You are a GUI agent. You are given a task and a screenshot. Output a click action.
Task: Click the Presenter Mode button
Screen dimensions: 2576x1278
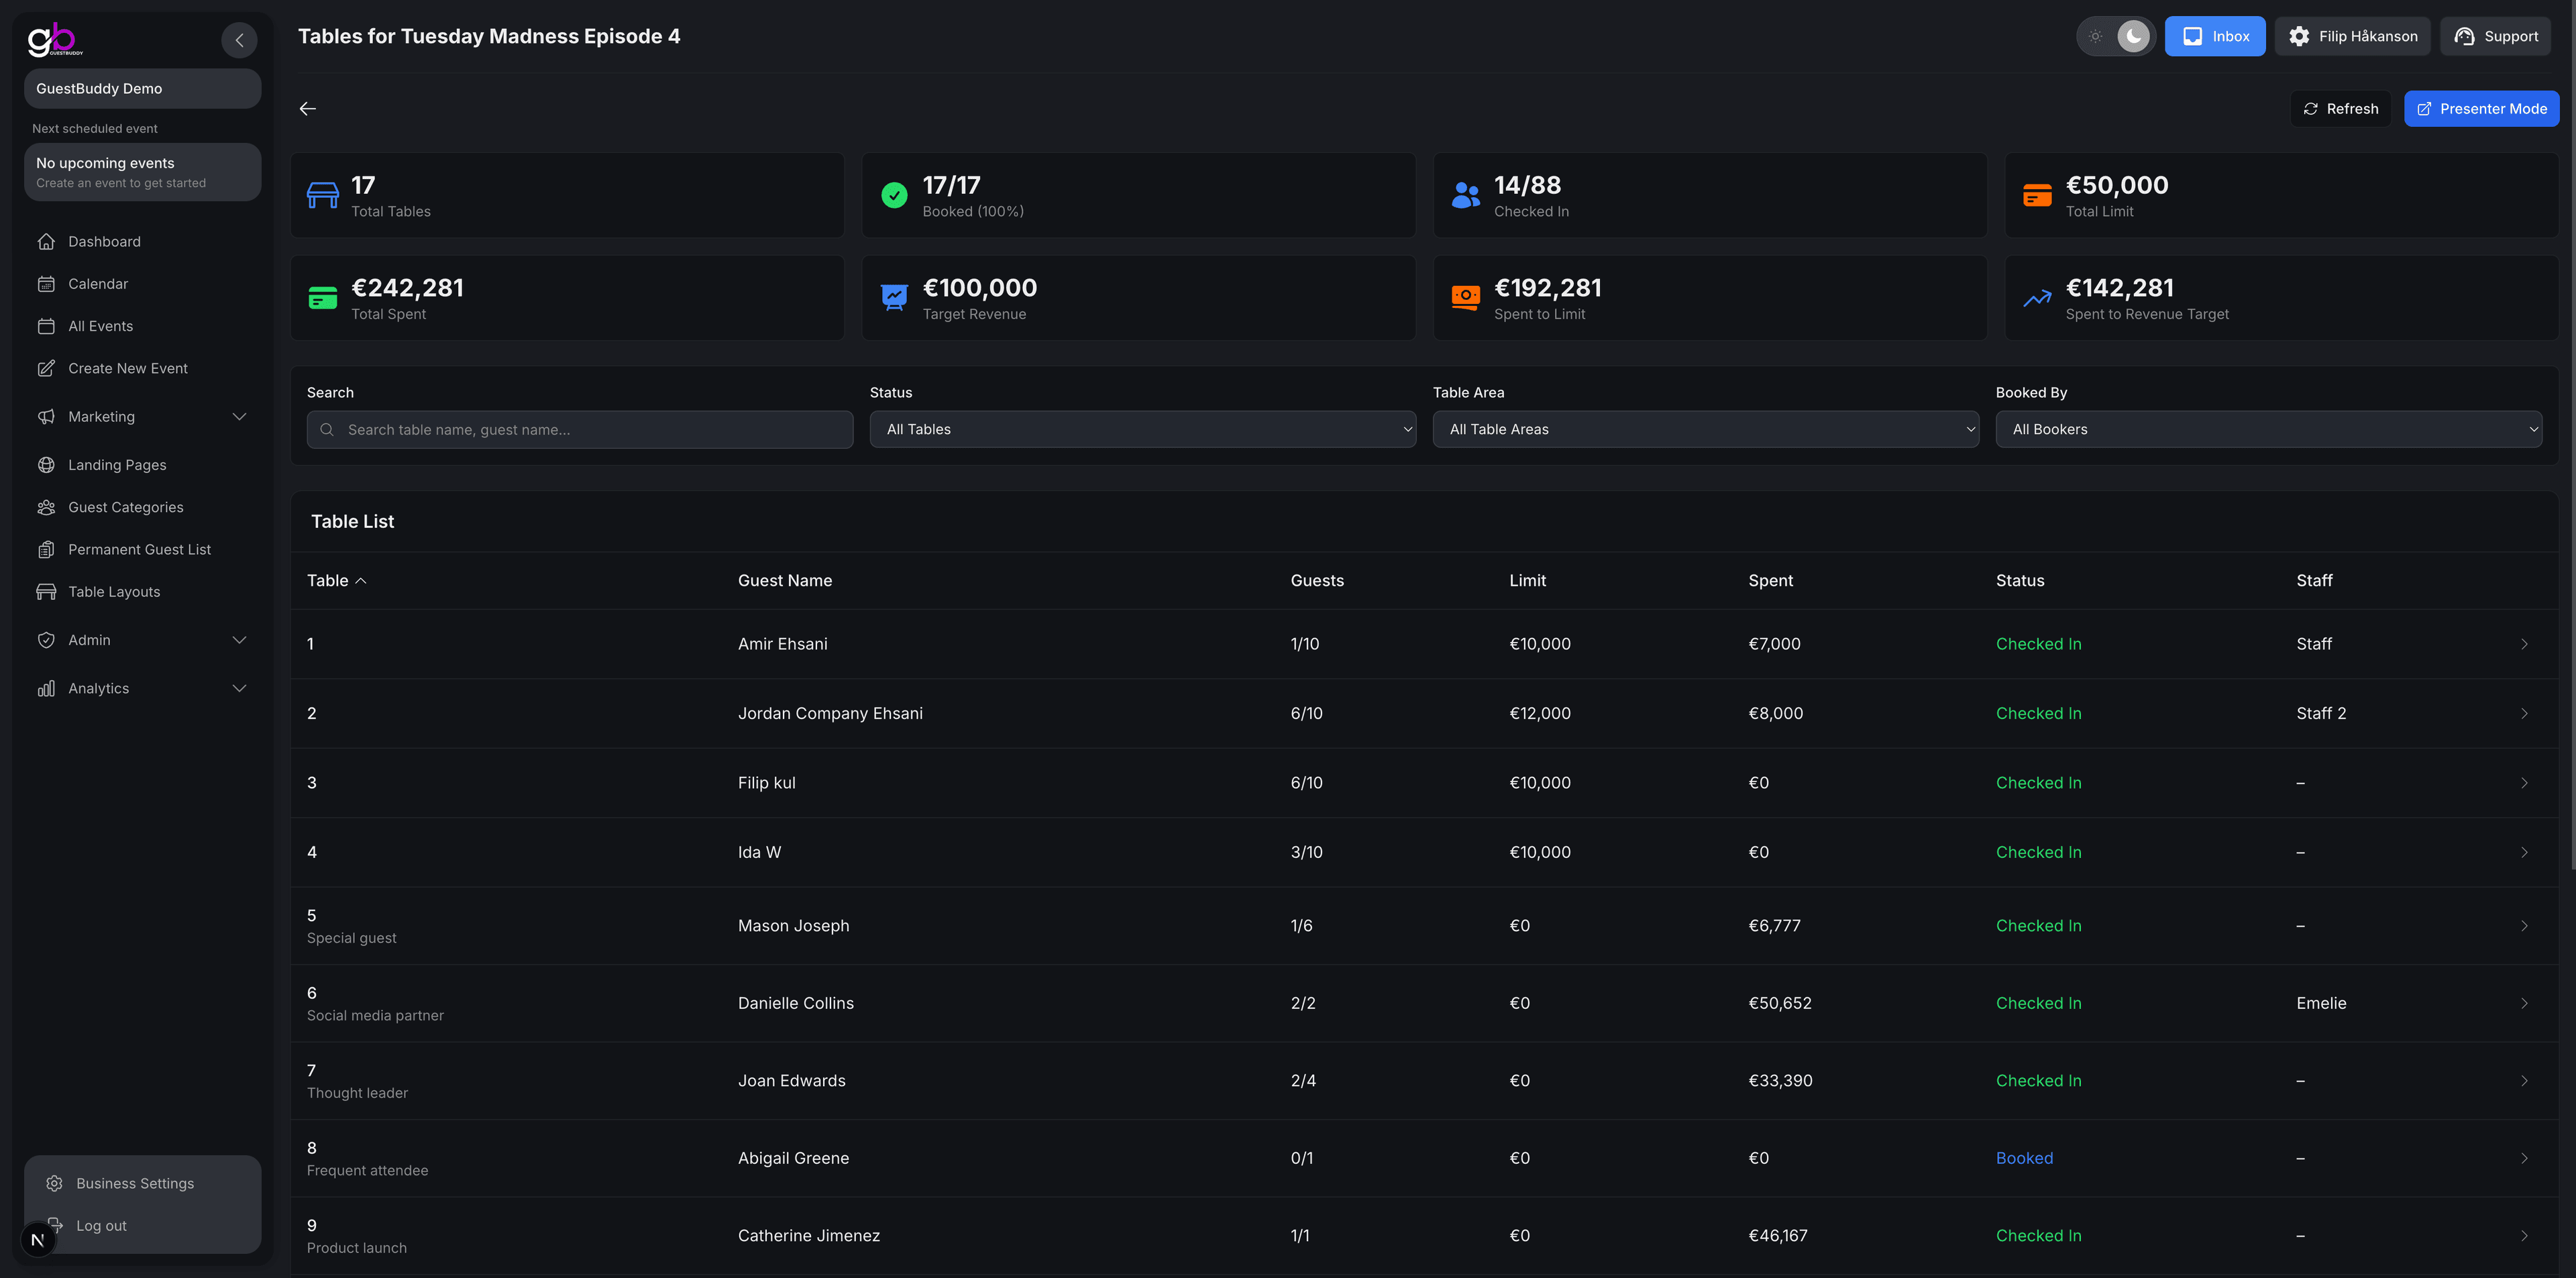(x=2481, y=108)
